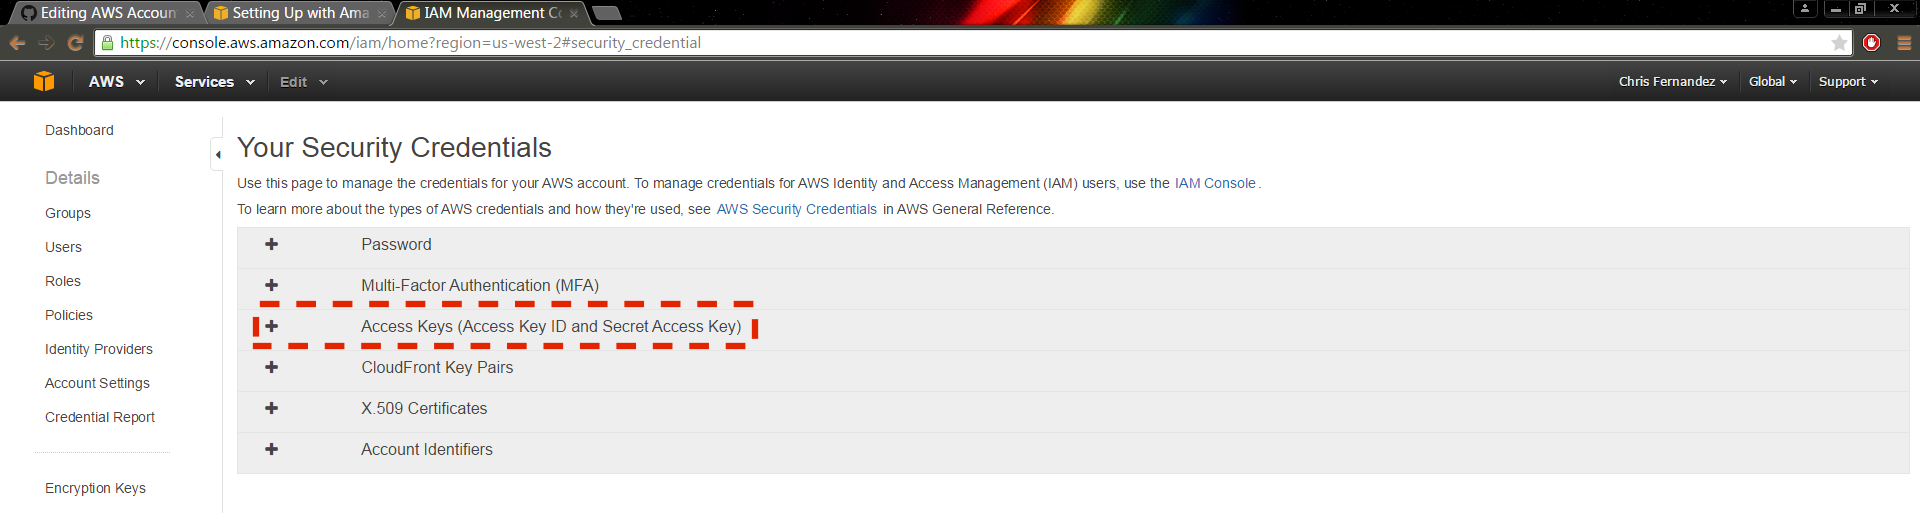Open Roles in the sidebar

(x=63, y=282)
